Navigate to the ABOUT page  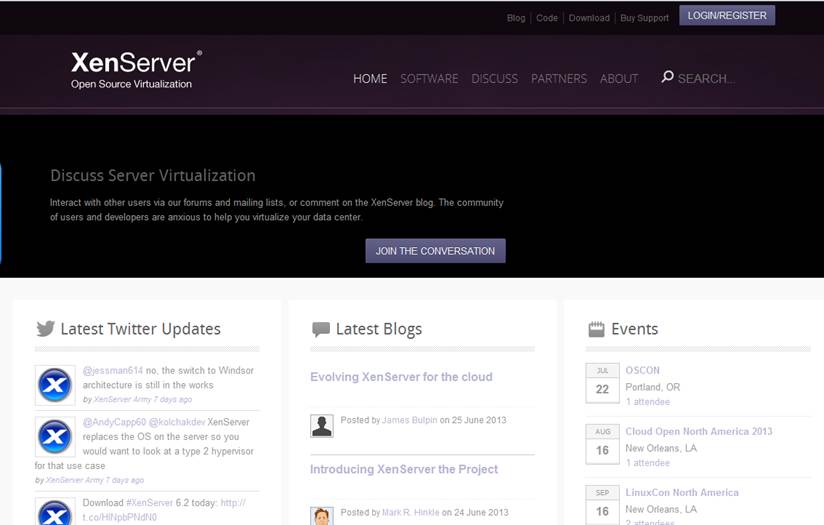pos(619,79)
